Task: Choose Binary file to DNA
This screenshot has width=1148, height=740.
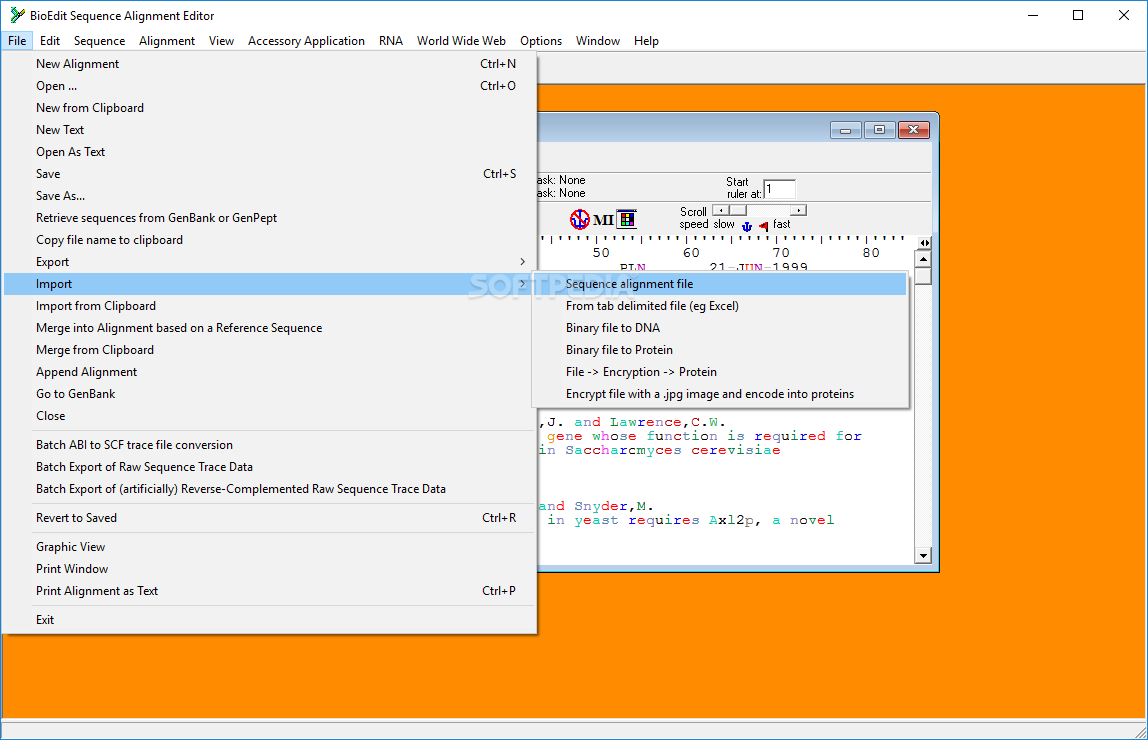Action: [720, 328]
